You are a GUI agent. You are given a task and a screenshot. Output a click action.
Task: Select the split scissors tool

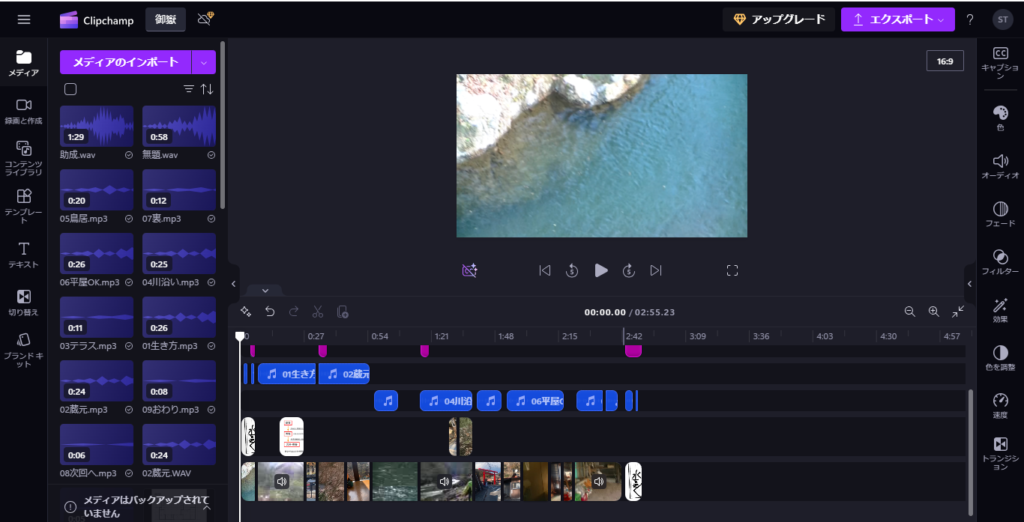click(318, 312)
